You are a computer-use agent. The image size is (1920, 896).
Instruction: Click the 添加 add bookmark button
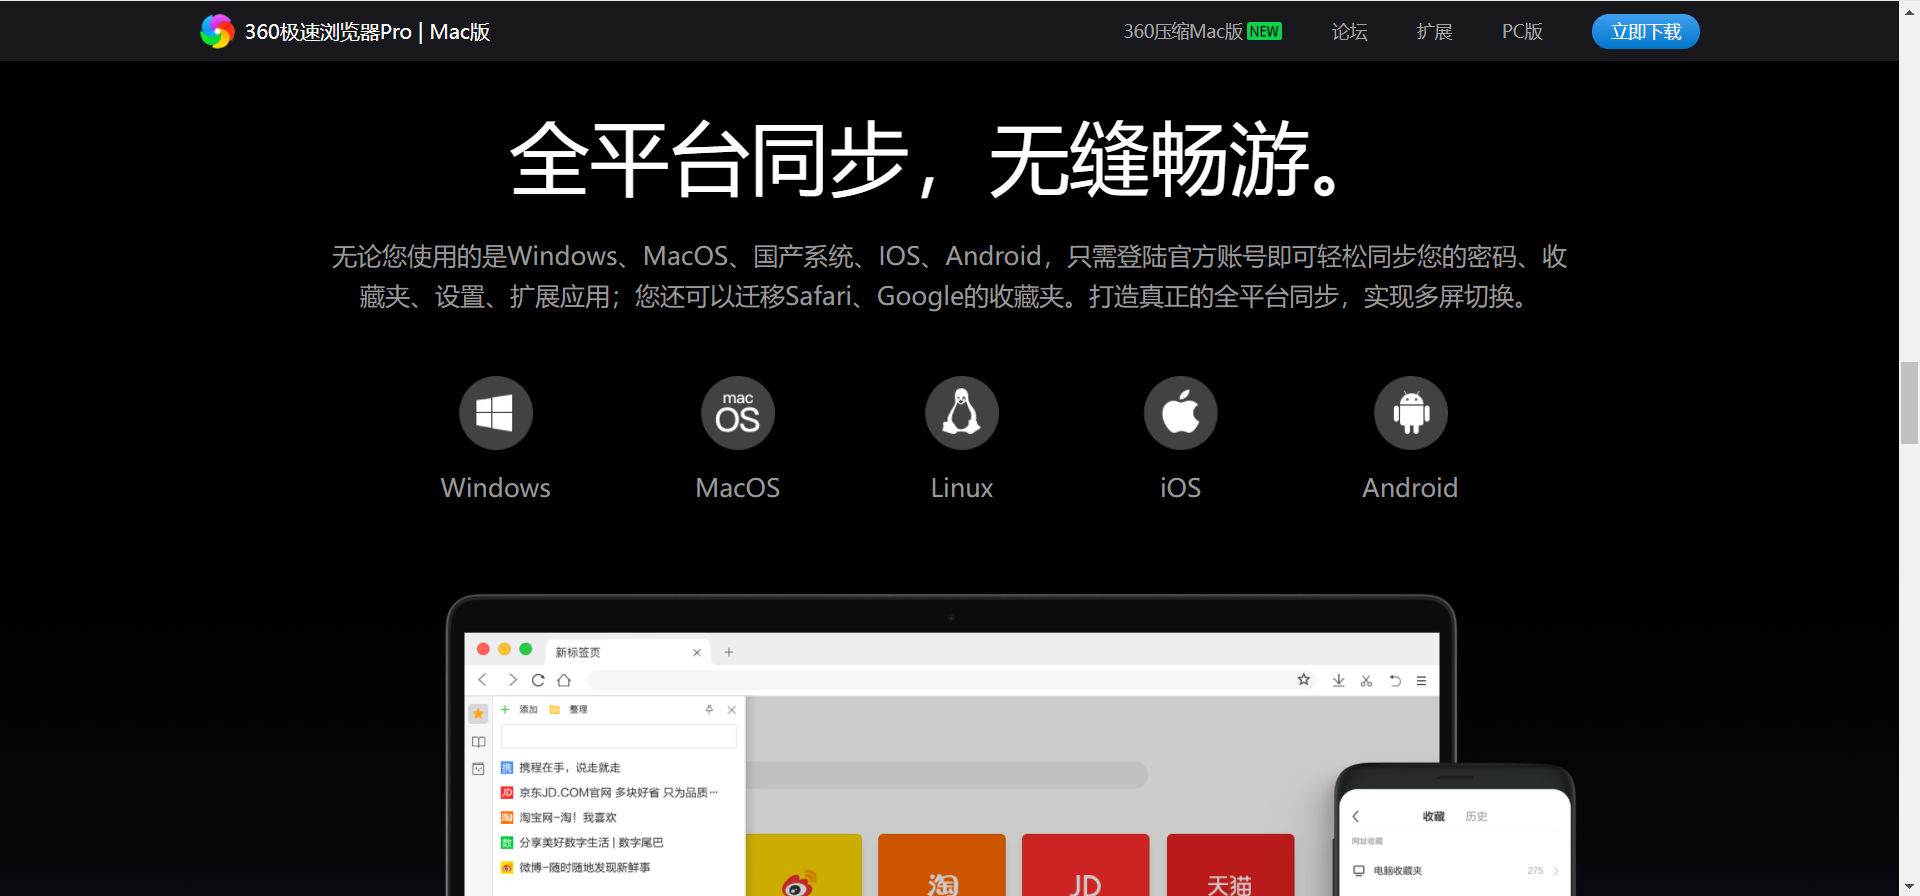click(x=520, y=709)
